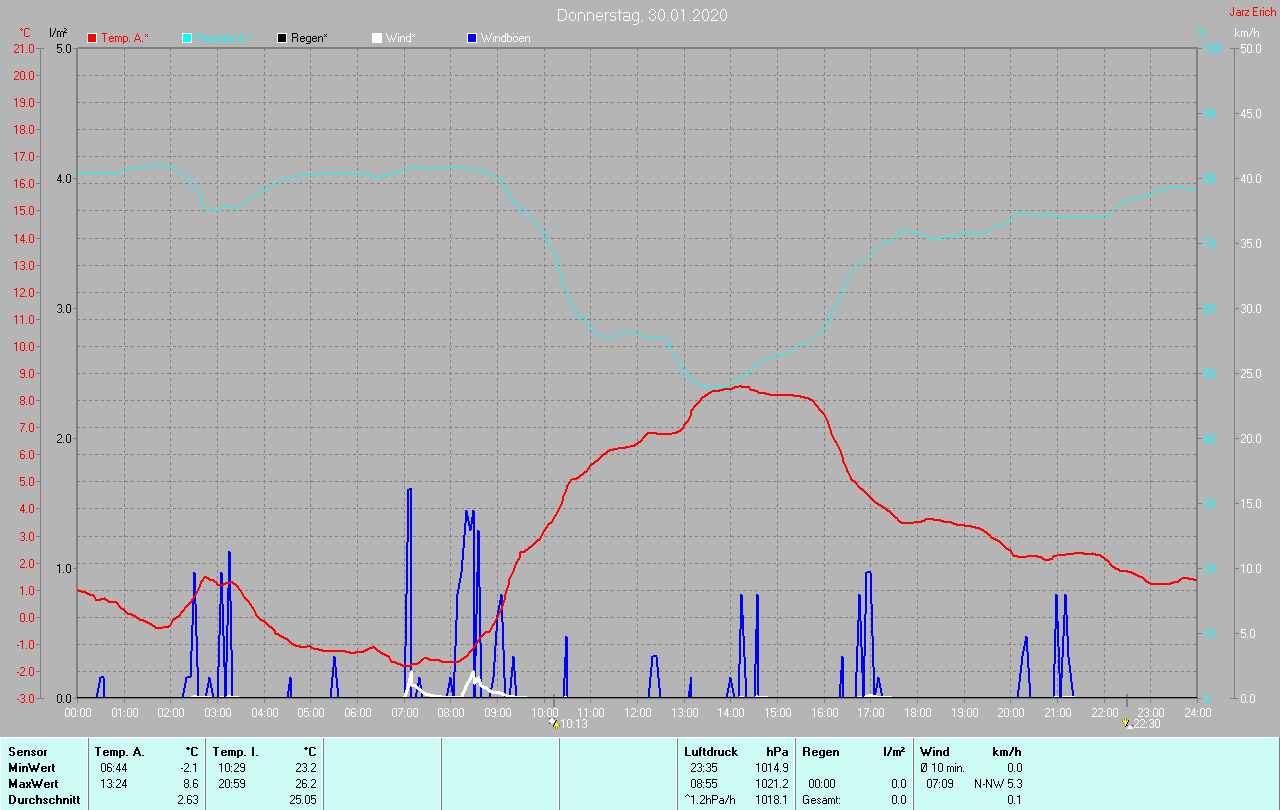Viewport: 1280px width, 810px height.
Task: Click the sunset marker at 22:30
Action: pyautogui.click(x=1127, y=723)
